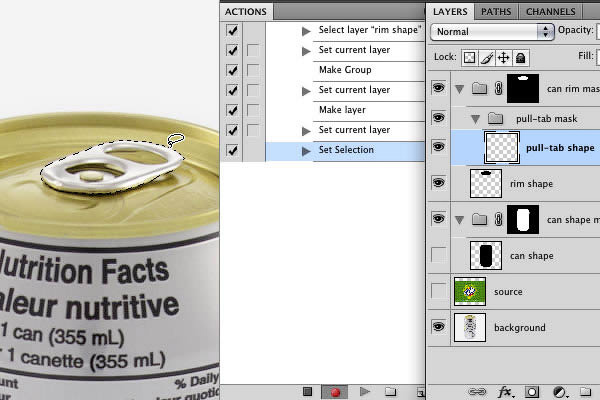Click the rim shape layer thumbnail
This screenshot has width=600, height=400.
click(486, 184)
